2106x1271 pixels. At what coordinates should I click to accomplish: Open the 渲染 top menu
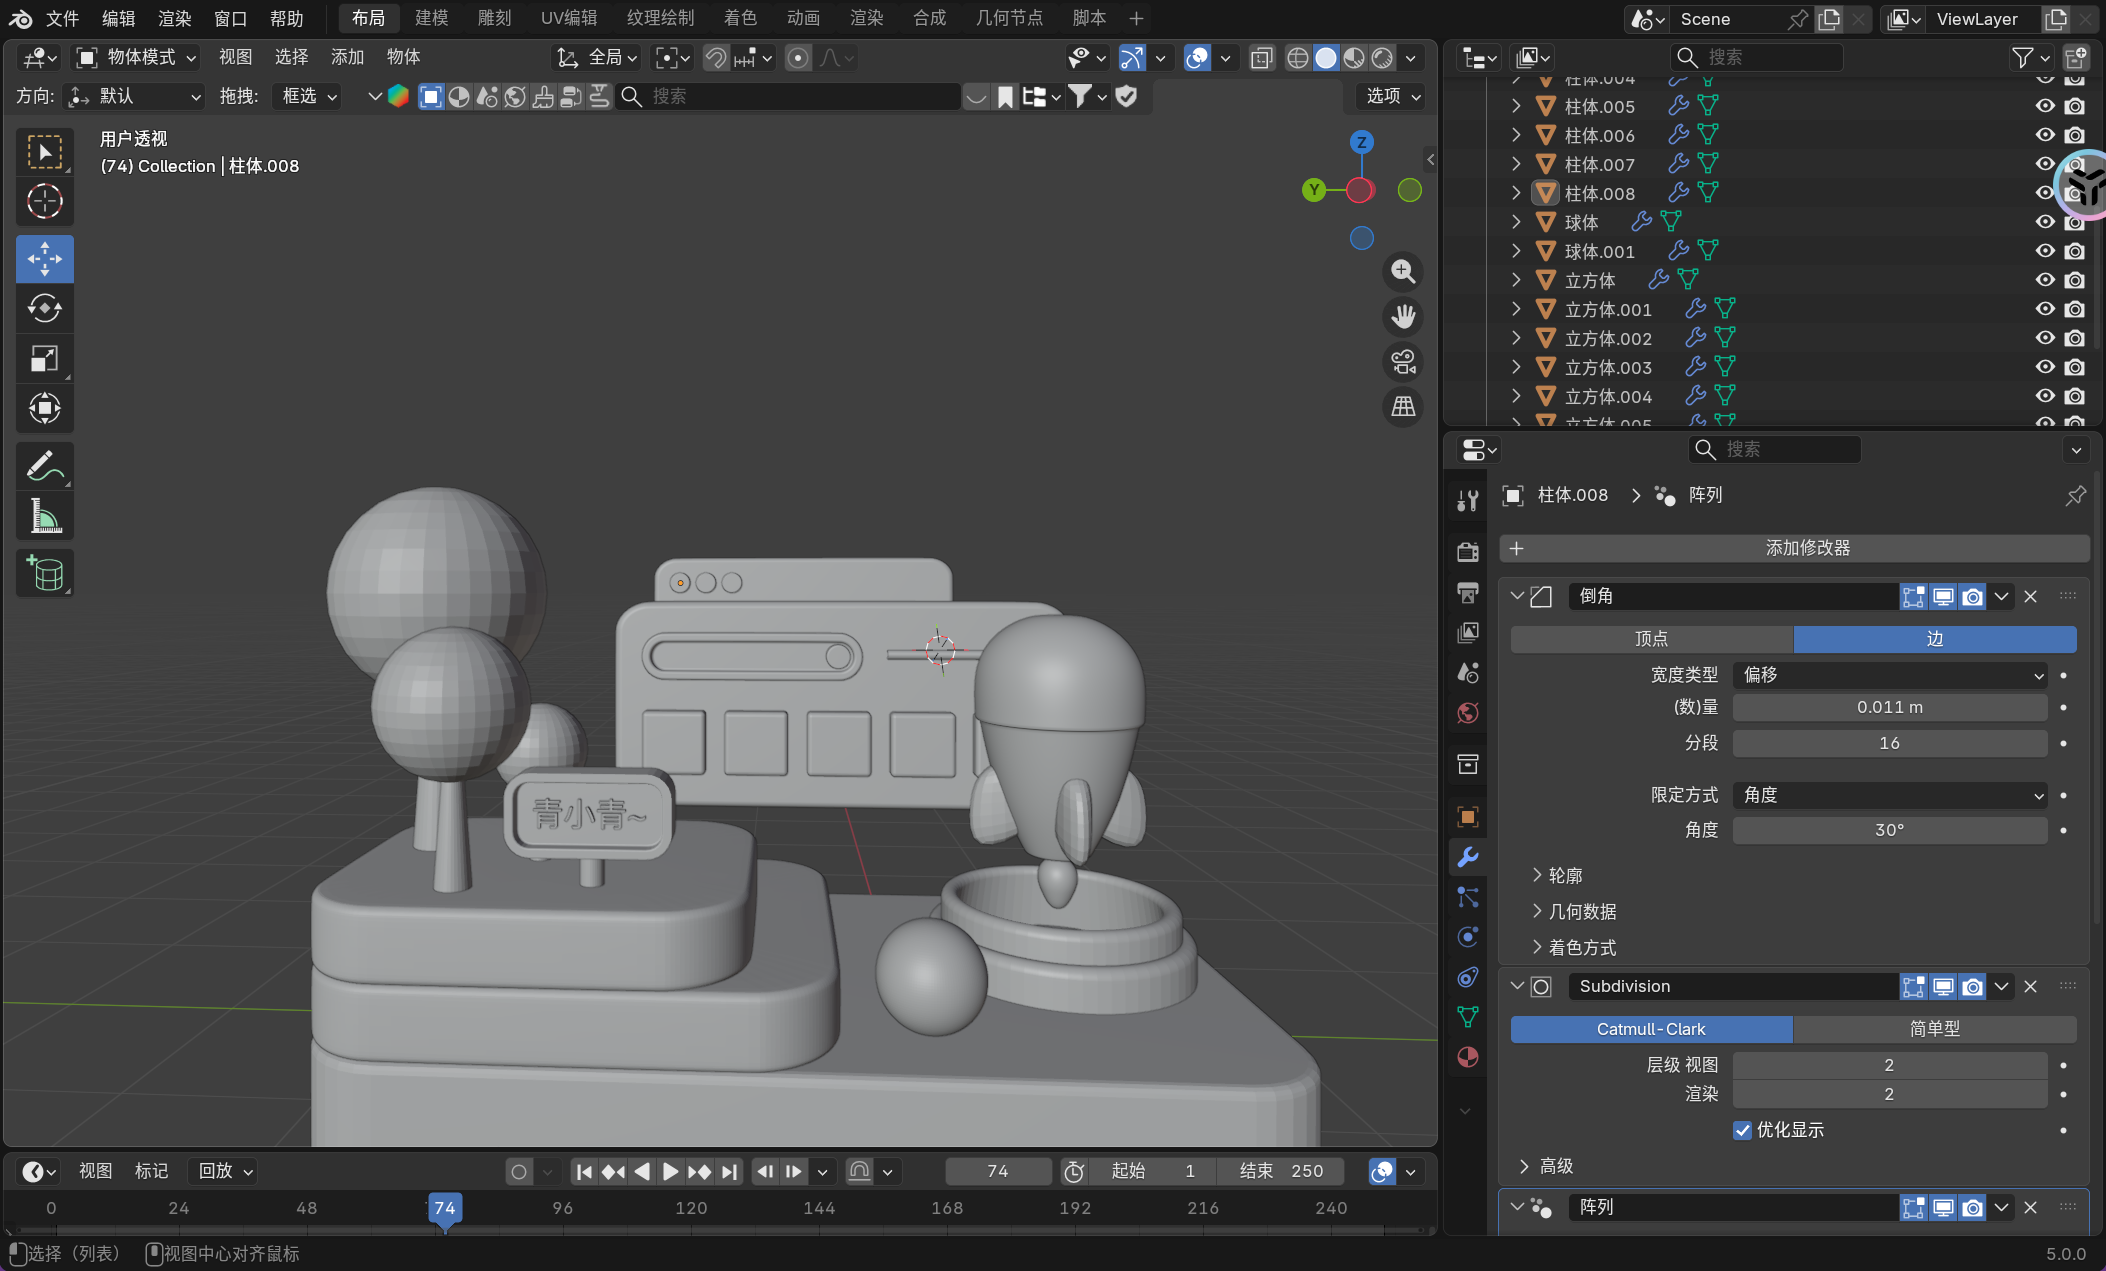[174, 18]
